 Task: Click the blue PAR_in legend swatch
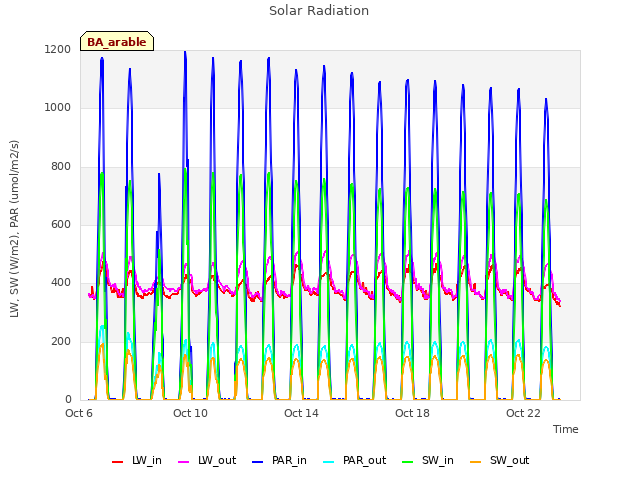pos(258,462)
